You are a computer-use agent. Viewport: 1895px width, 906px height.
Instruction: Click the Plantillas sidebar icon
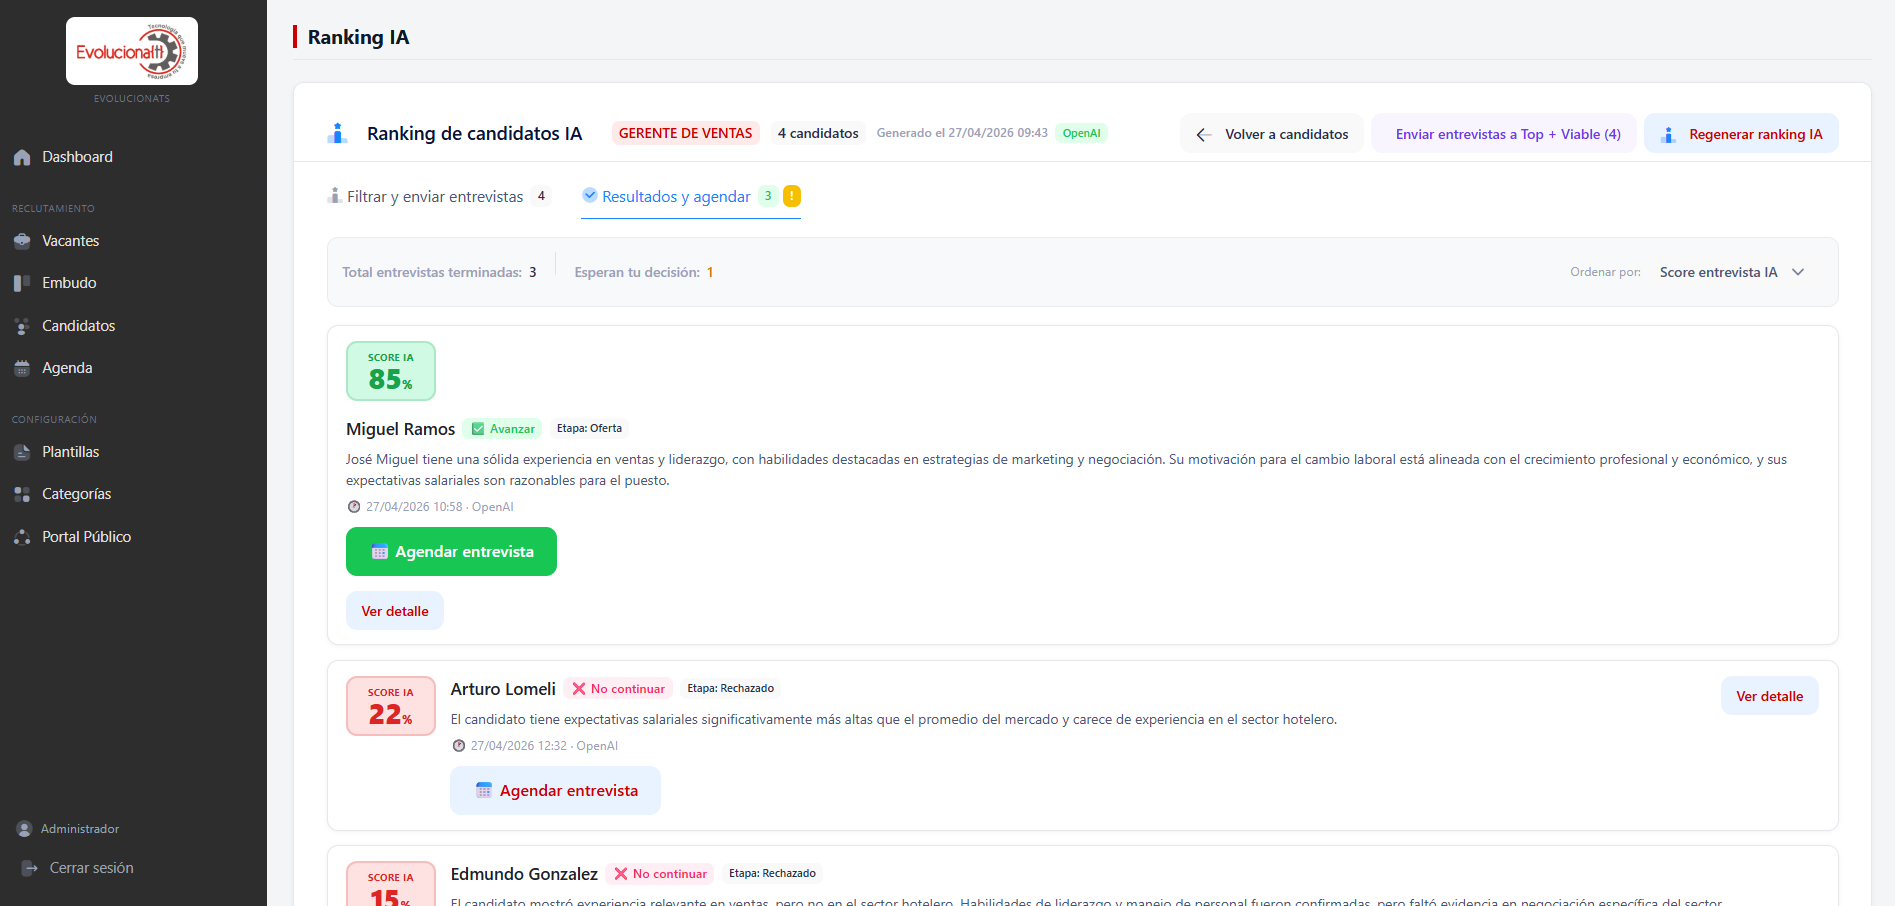pos(22,452)
